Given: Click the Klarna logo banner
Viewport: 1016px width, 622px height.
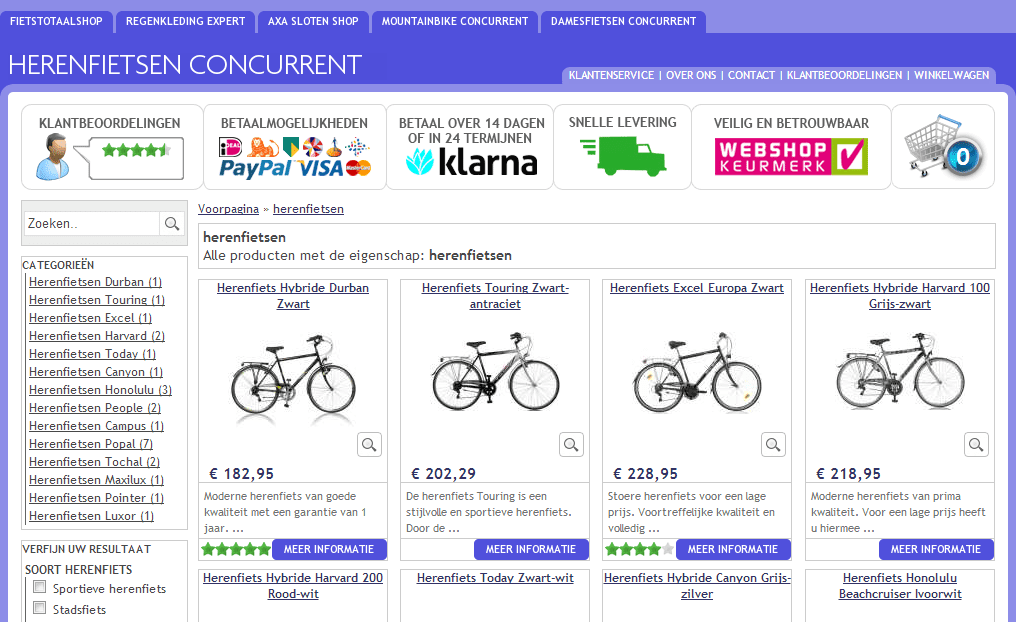Looking at the screenshot, I should 472,162.
